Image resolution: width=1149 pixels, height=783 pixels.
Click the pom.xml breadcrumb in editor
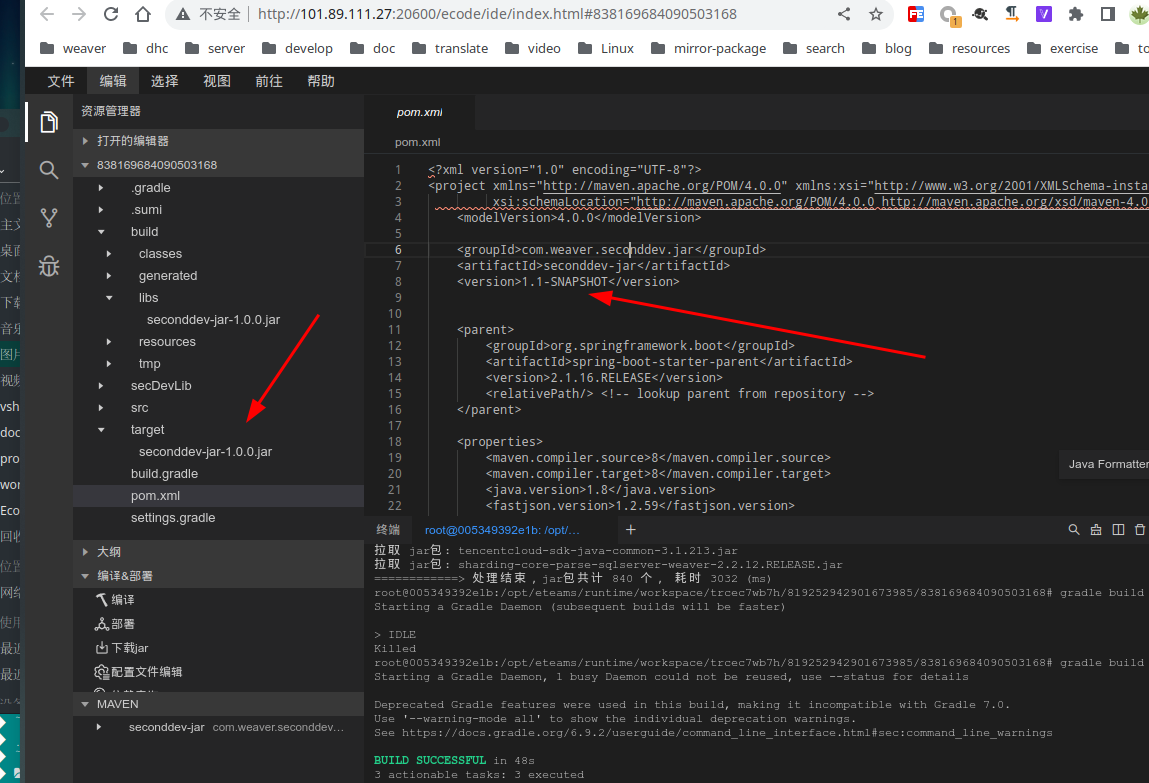417,142
